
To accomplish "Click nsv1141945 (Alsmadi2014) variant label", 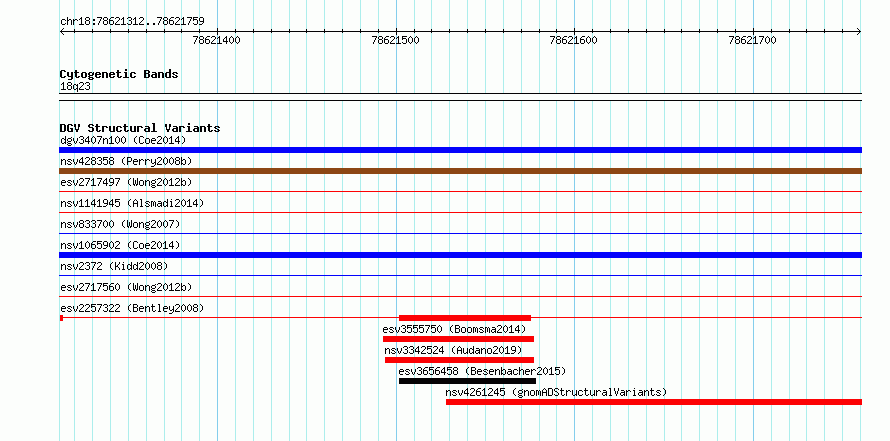I will [132, 203].
